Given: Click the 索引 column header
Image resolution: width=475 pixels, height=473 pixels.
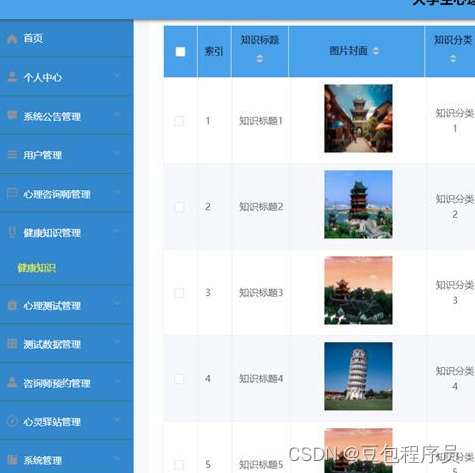Looking at the screenshot, I should tap(214, 52).
